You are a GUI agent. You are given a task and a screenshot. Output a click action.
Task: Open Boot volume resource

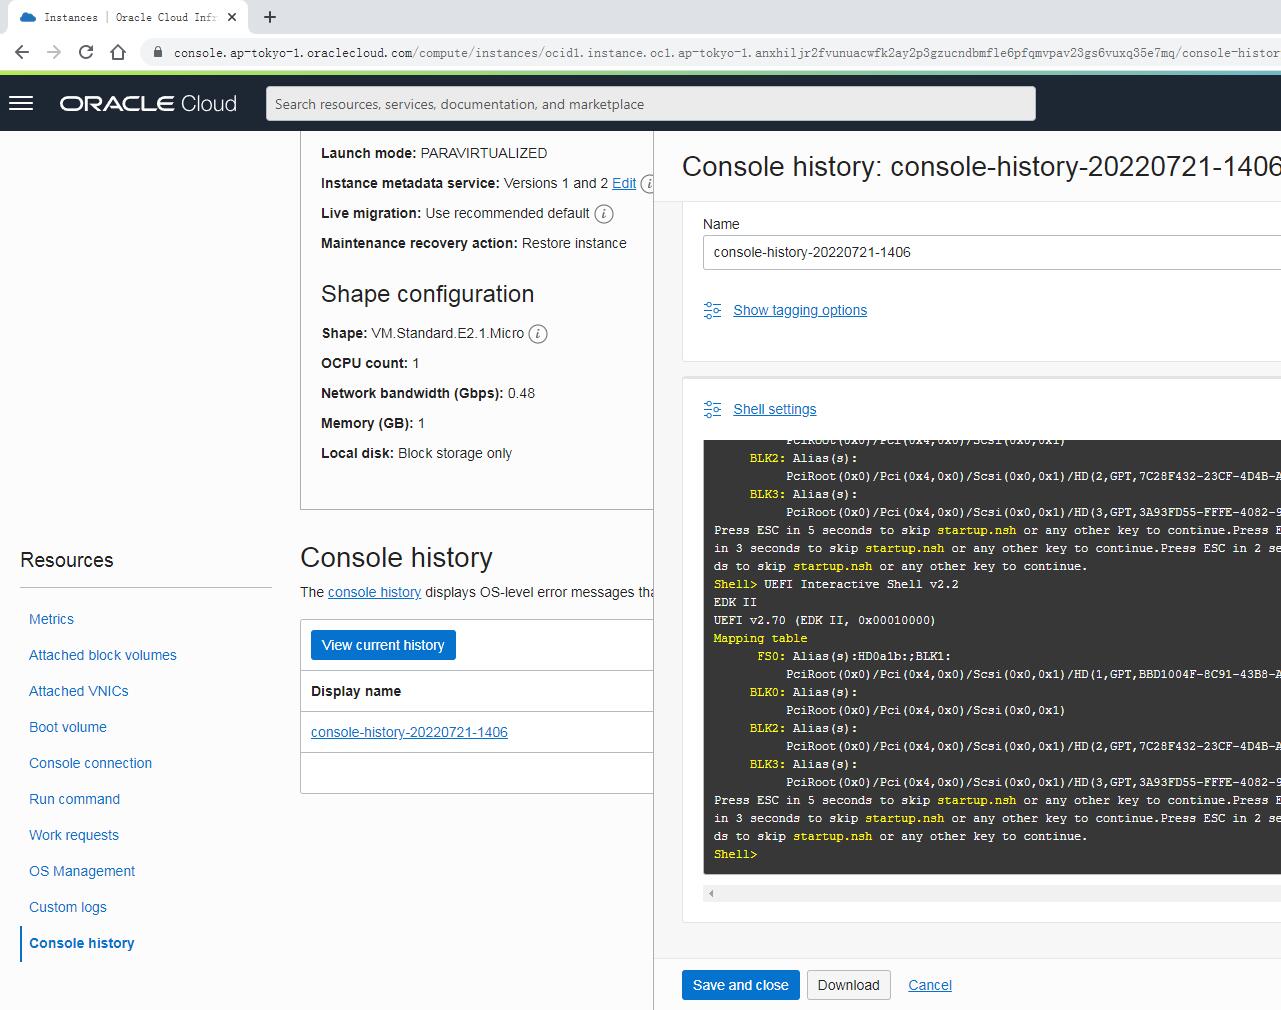point(68,727)
